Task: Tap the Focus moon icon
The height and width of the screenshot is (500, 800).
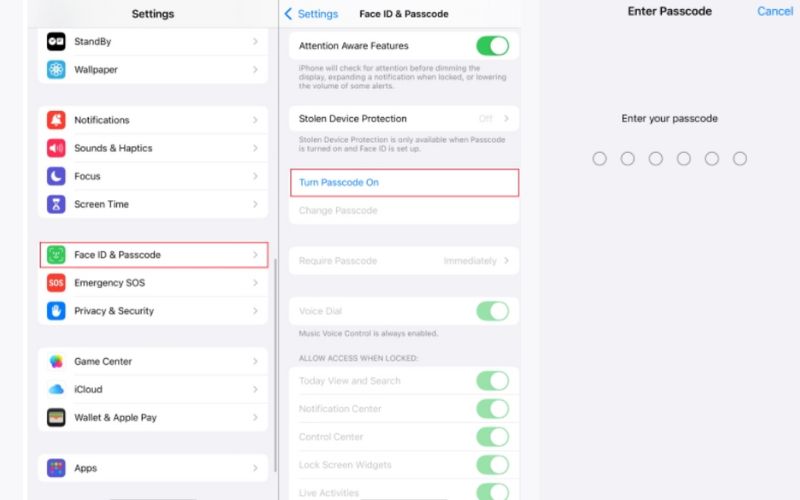Action: point(56,176)
